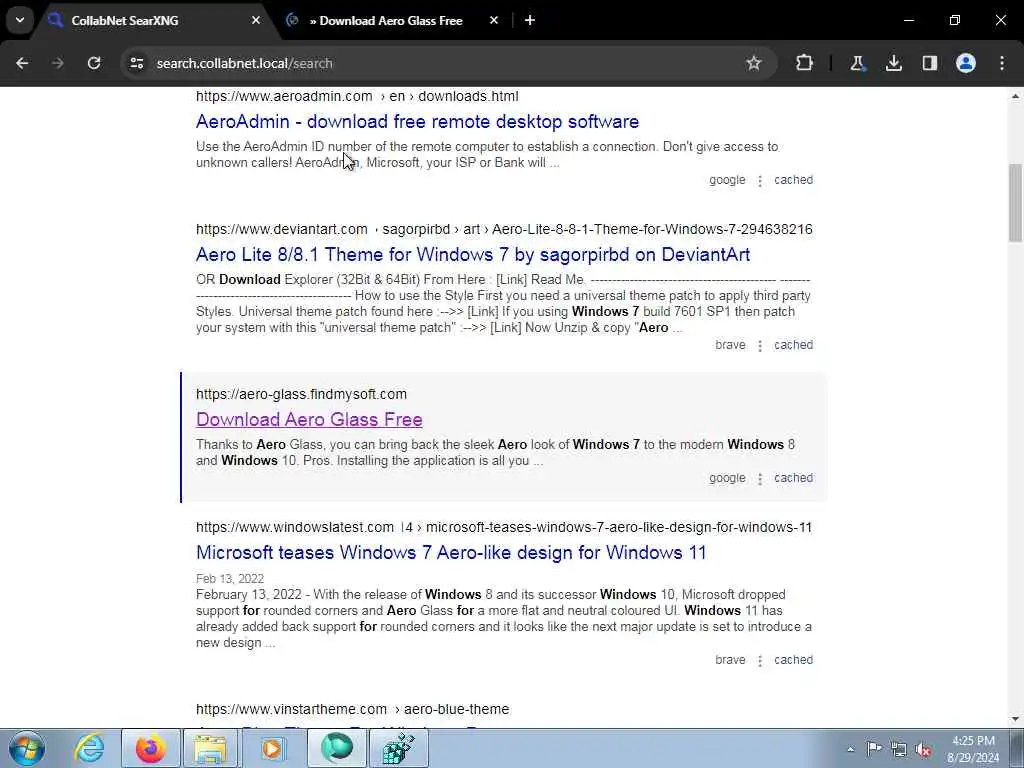The height and width of the screenshot is (768, 1024).
Task: Open the muted volume tray icon
Action: (x=923, y=749)
